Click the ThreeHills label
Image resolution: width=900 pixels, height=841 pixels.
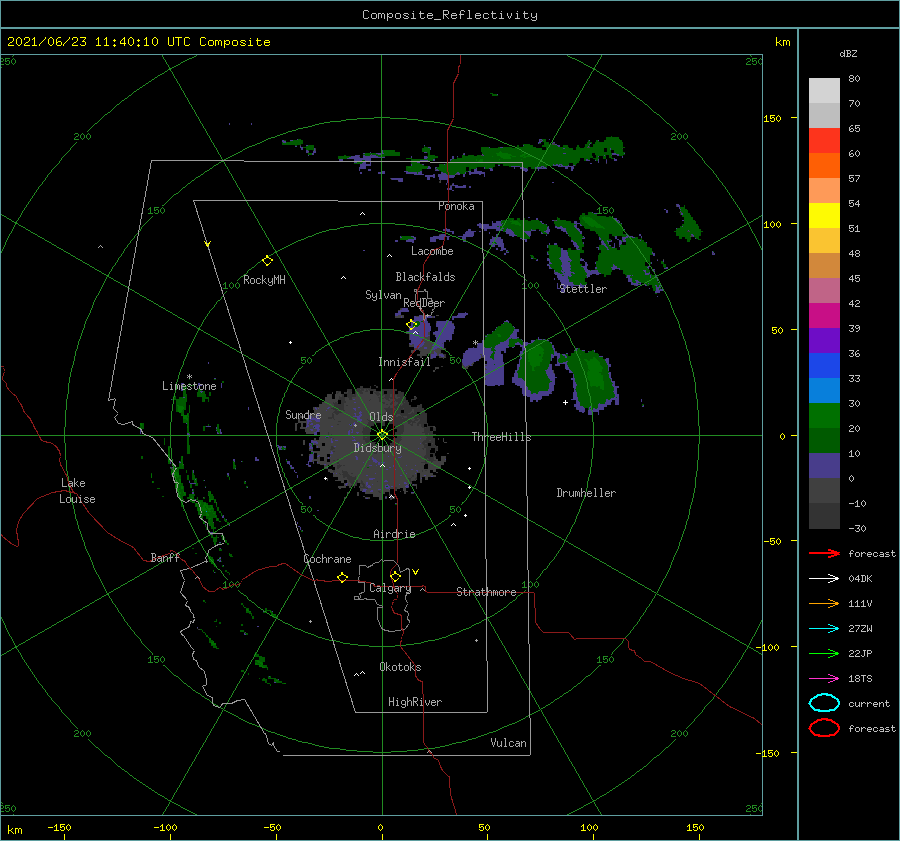click(501, 437)
